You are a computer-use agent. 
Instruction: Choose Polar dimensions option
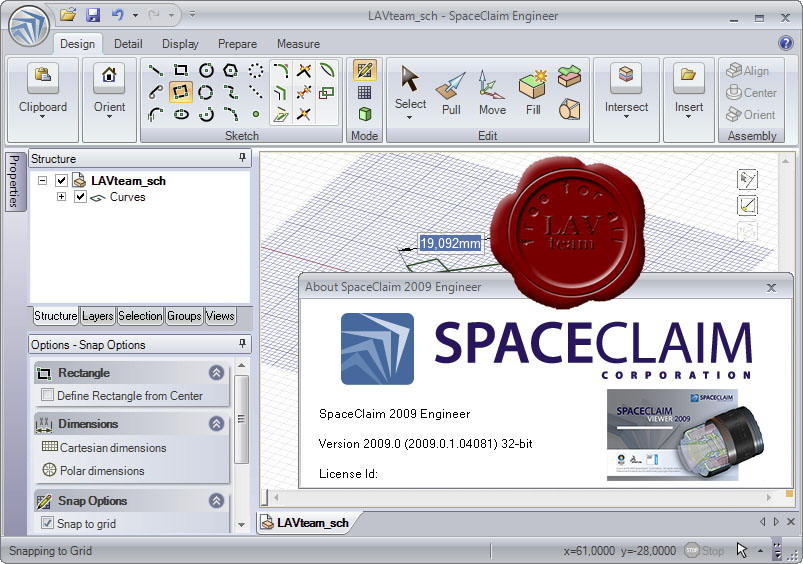click(x=93, y=470)
